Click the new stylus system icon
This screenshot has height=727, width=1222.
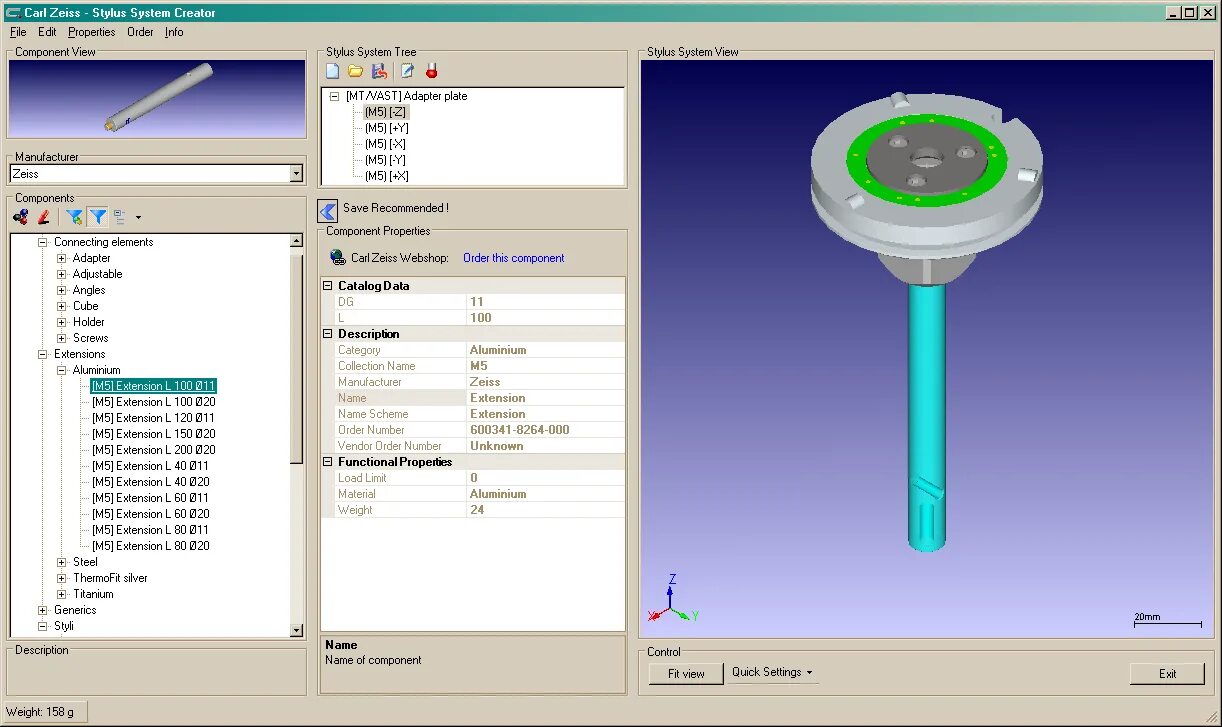click(333, 71)
